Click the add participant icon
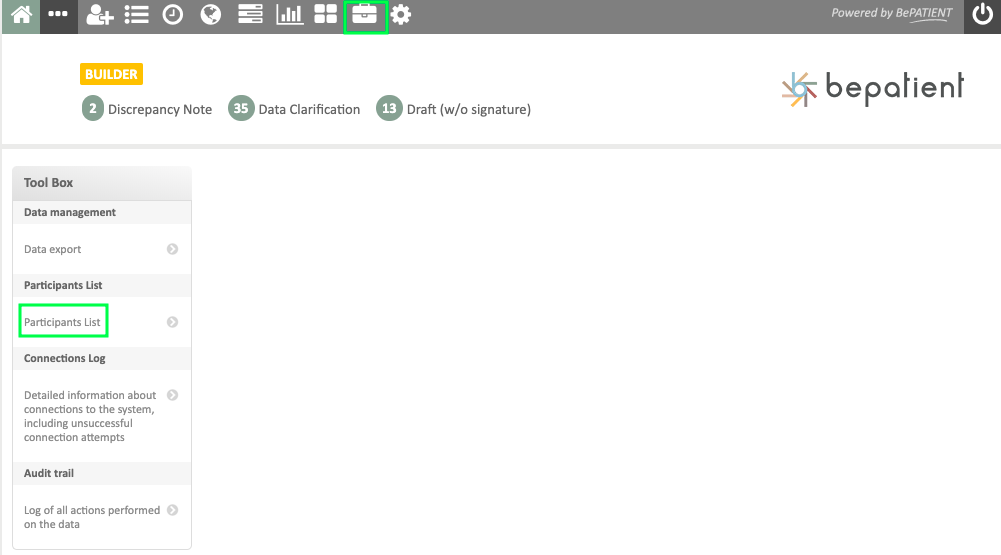Image resolution: width=1001 pixels, height=555 pixels. (x=99, y=16)
